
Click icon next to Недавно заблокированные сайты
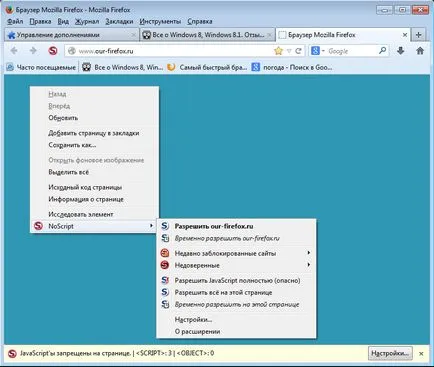[165, 253]
